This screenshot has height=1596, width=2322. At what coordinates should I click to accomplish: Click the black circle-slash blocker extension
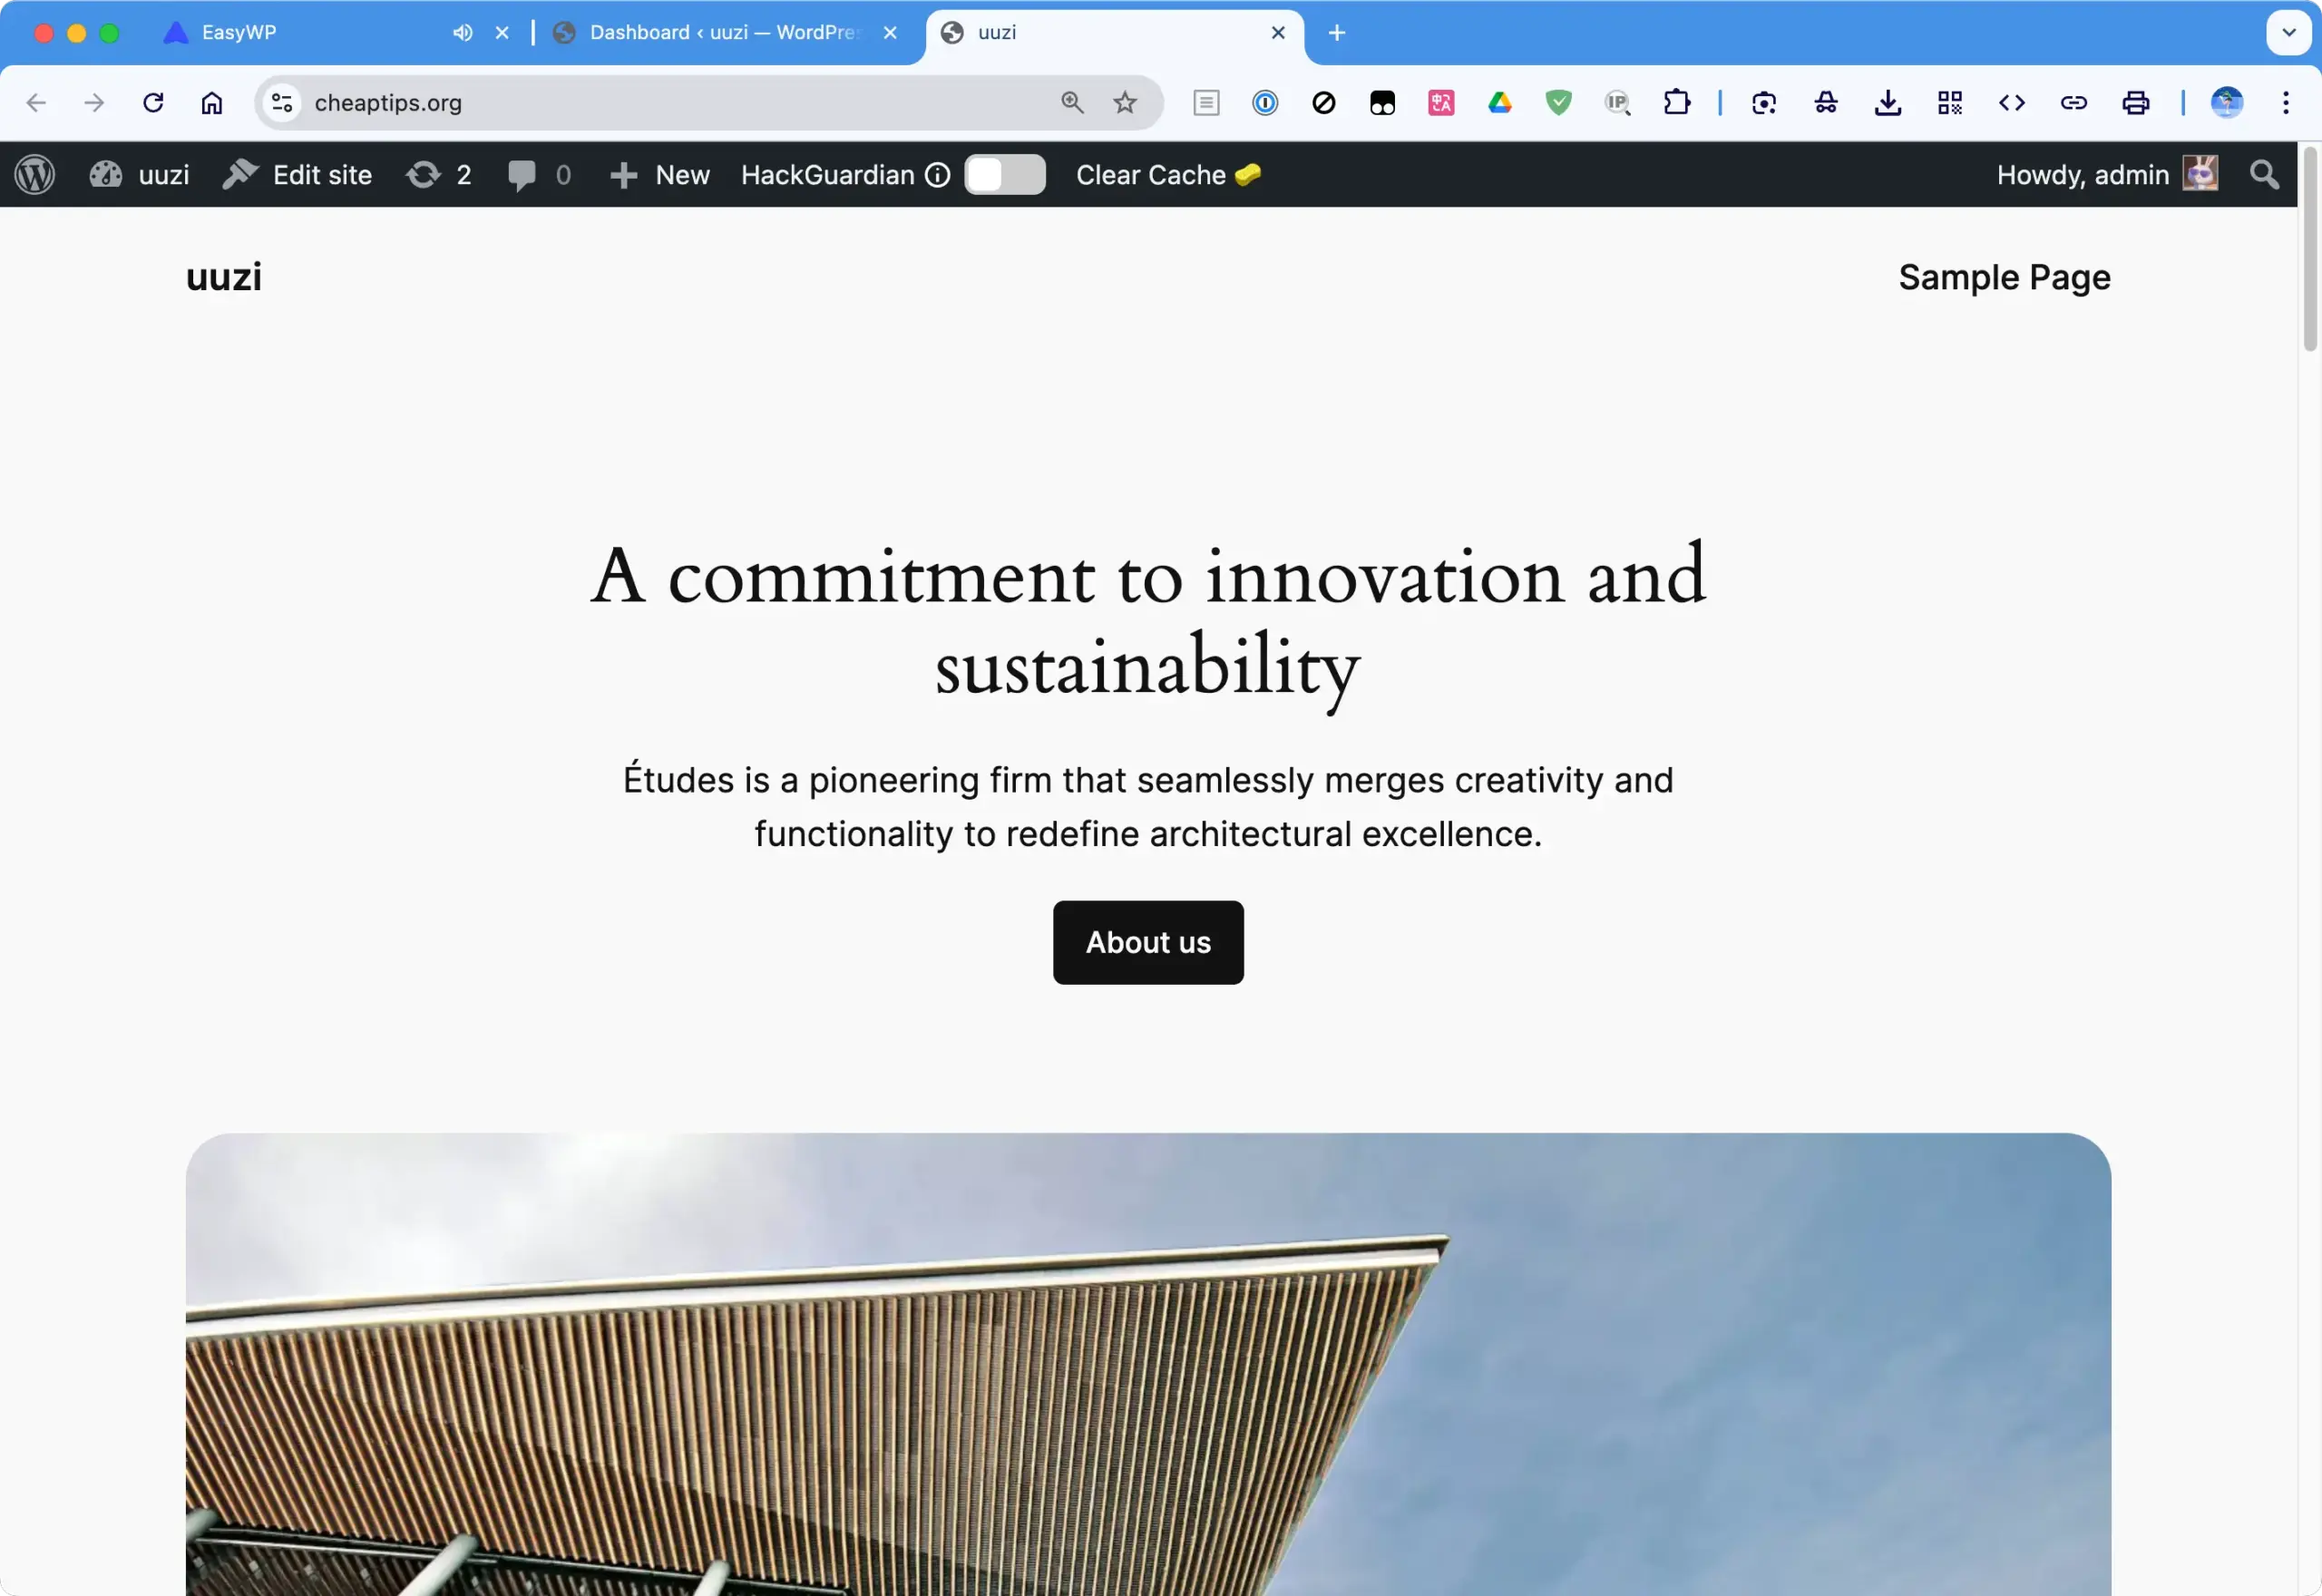coord(1324,103)
